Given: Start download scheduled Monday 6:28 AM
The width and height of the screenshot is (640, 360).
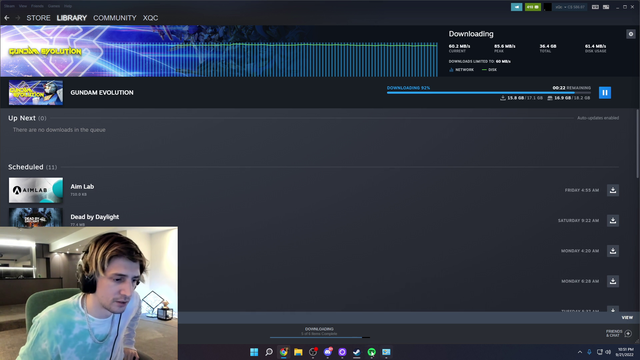Looking at the screenshot, I should coord(613,281).
